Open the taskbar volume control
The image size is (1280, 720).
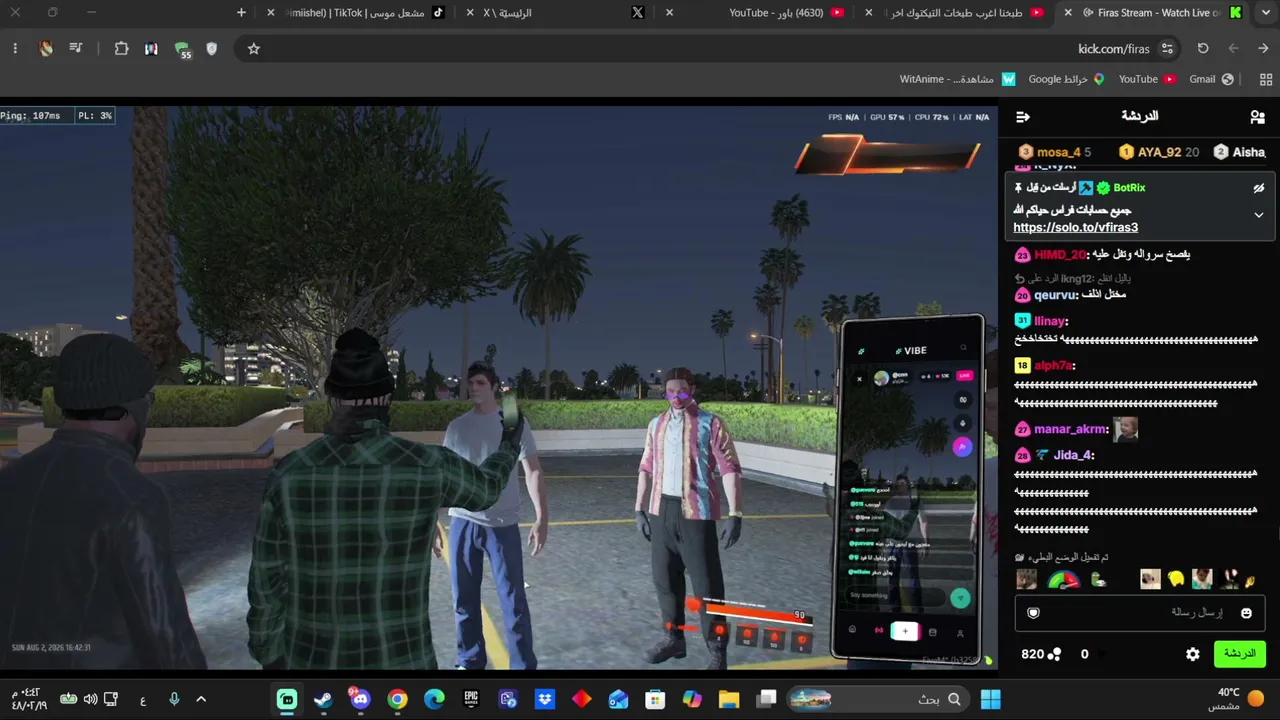[x=90, y=699]
